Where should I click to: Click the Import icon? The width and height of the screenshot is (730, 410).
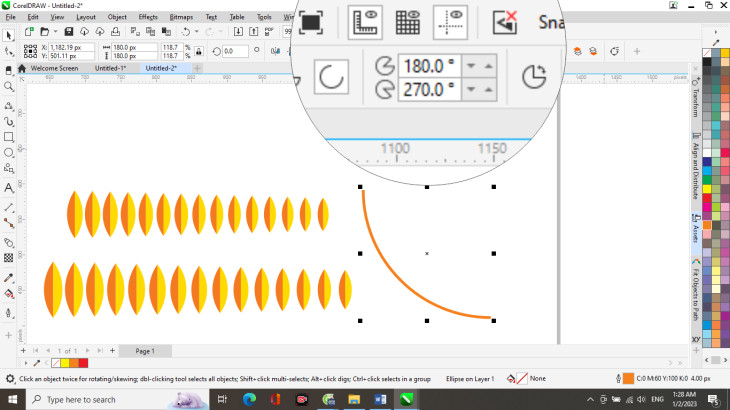point(238,32)
